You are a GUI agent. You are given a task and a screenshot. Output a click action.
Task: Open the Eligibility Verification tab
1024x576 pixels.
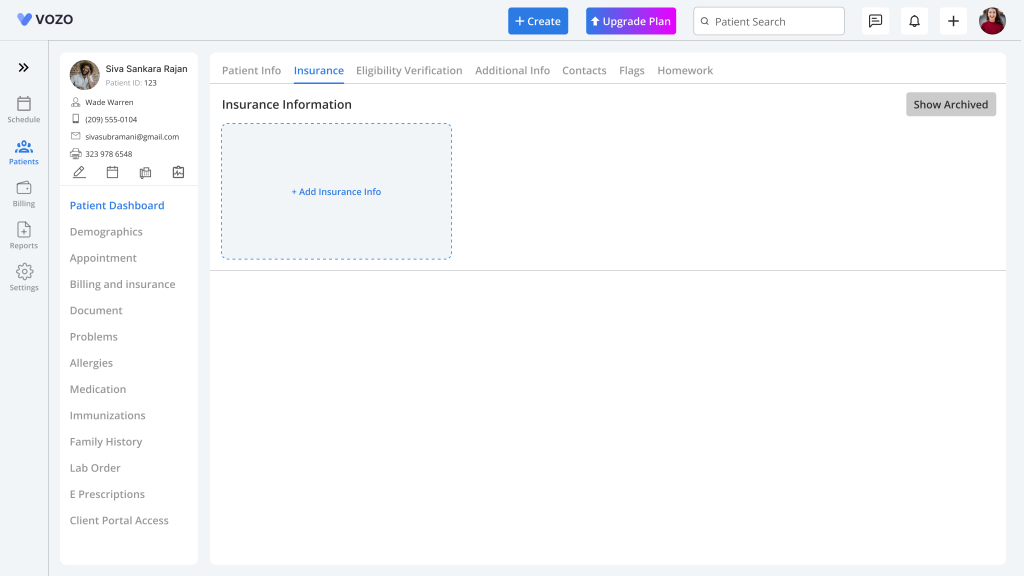pyautogui.click(x=409, y=71)
